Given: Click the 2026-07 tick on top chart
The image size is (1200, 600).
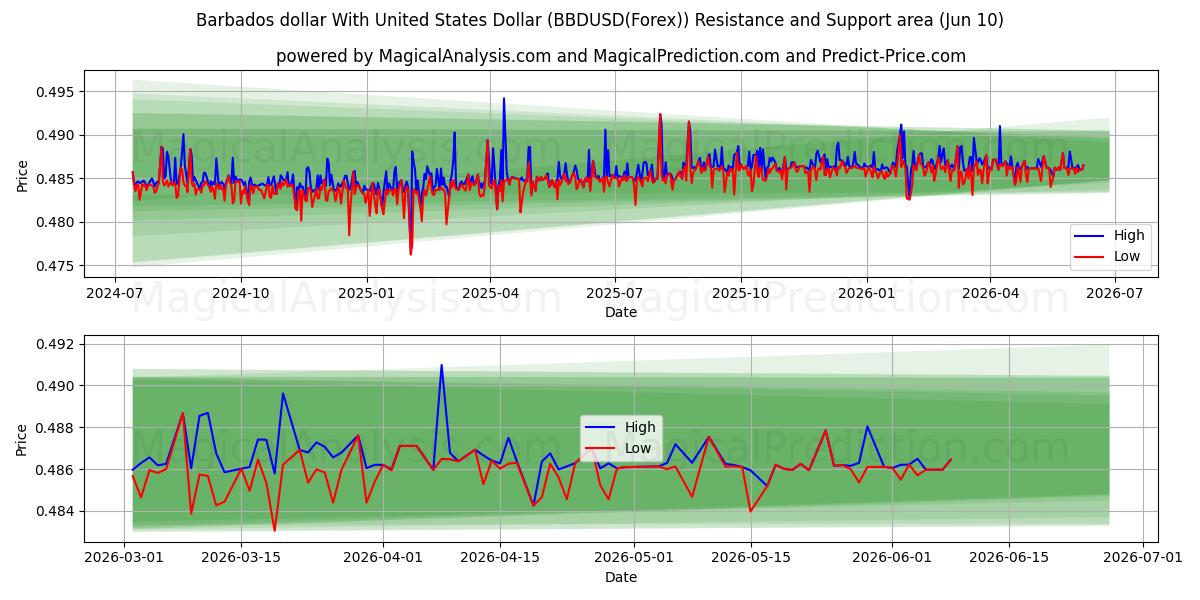Looking at the screenshot, I should (x=1113, y=294).
